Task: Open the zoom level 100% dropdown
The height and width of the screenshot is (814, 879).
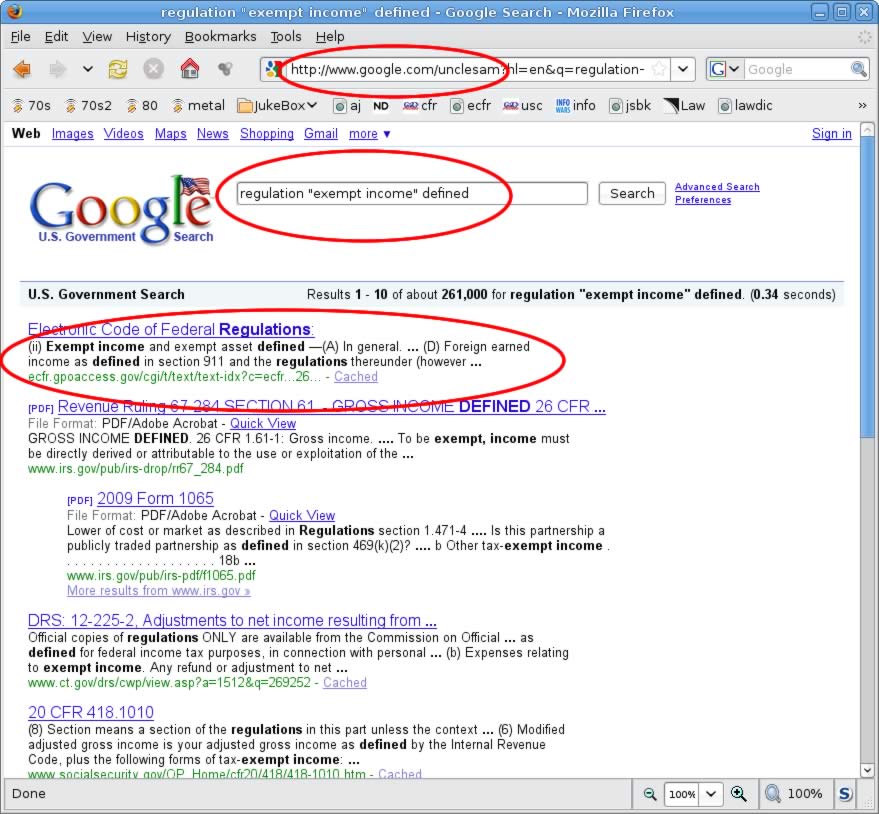Action: pyautogui.click(x=712, y=794)
